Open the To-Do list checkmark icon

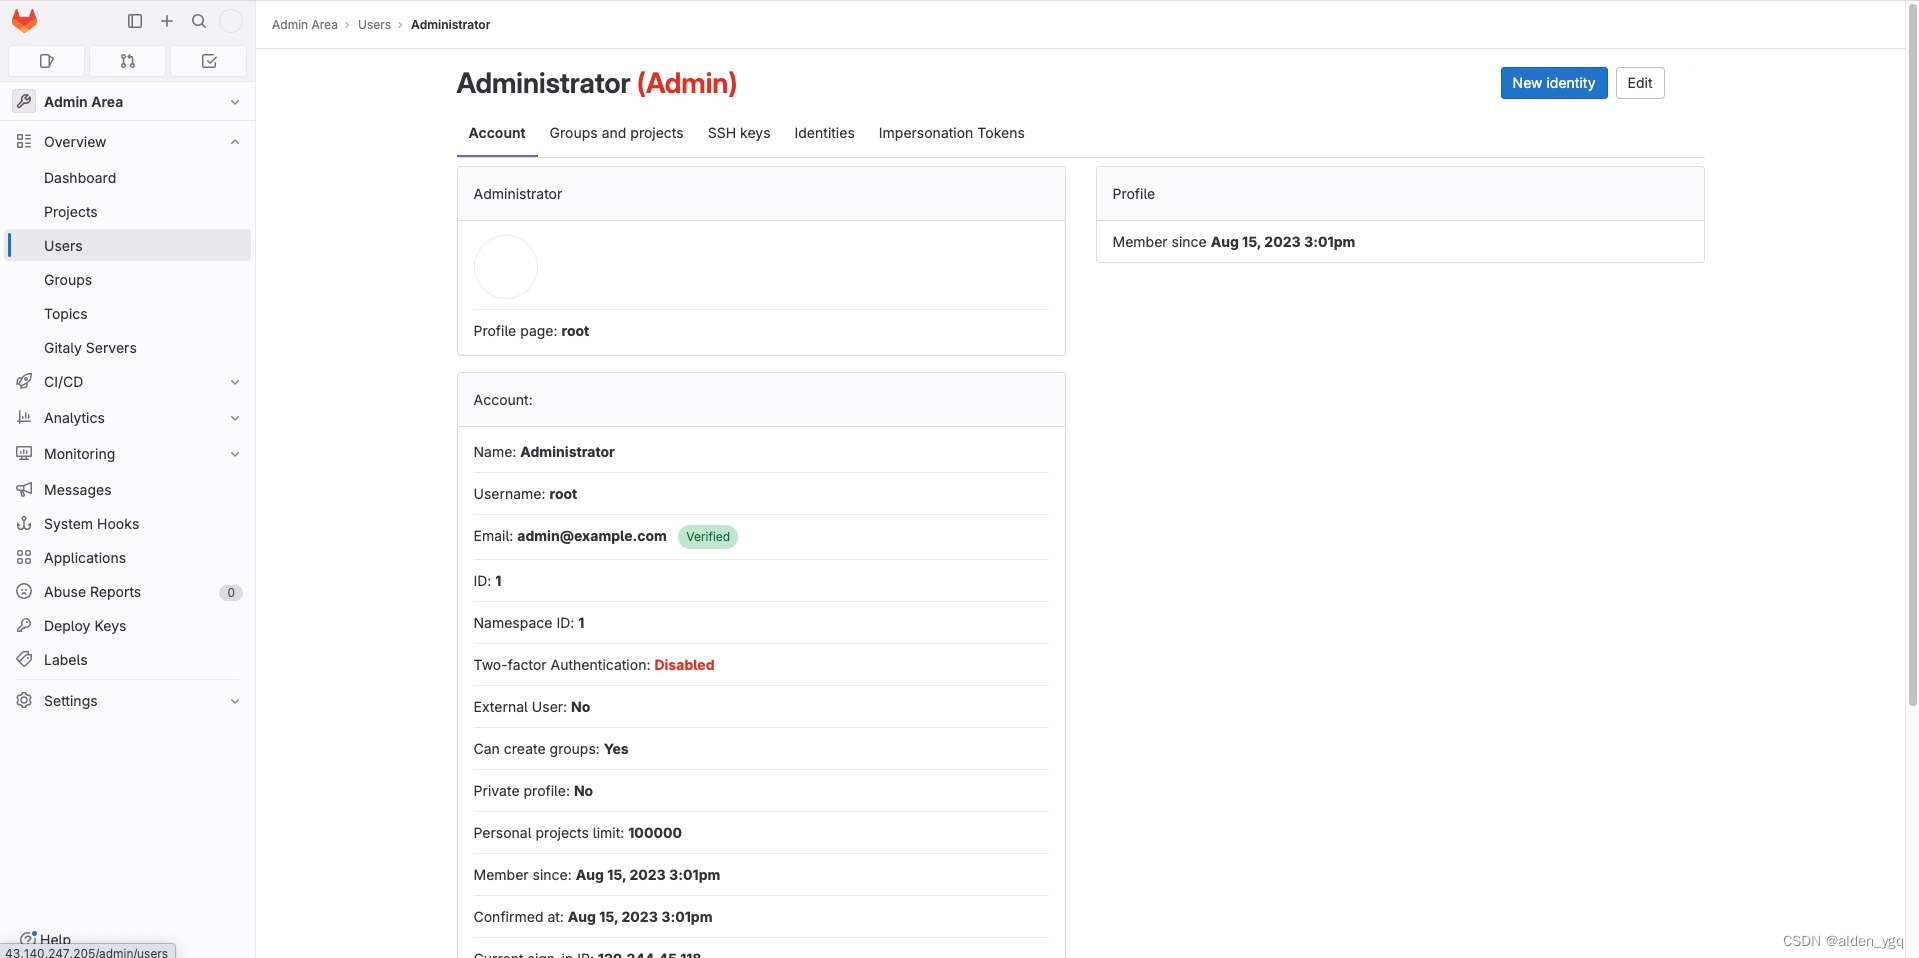(208, 61)
